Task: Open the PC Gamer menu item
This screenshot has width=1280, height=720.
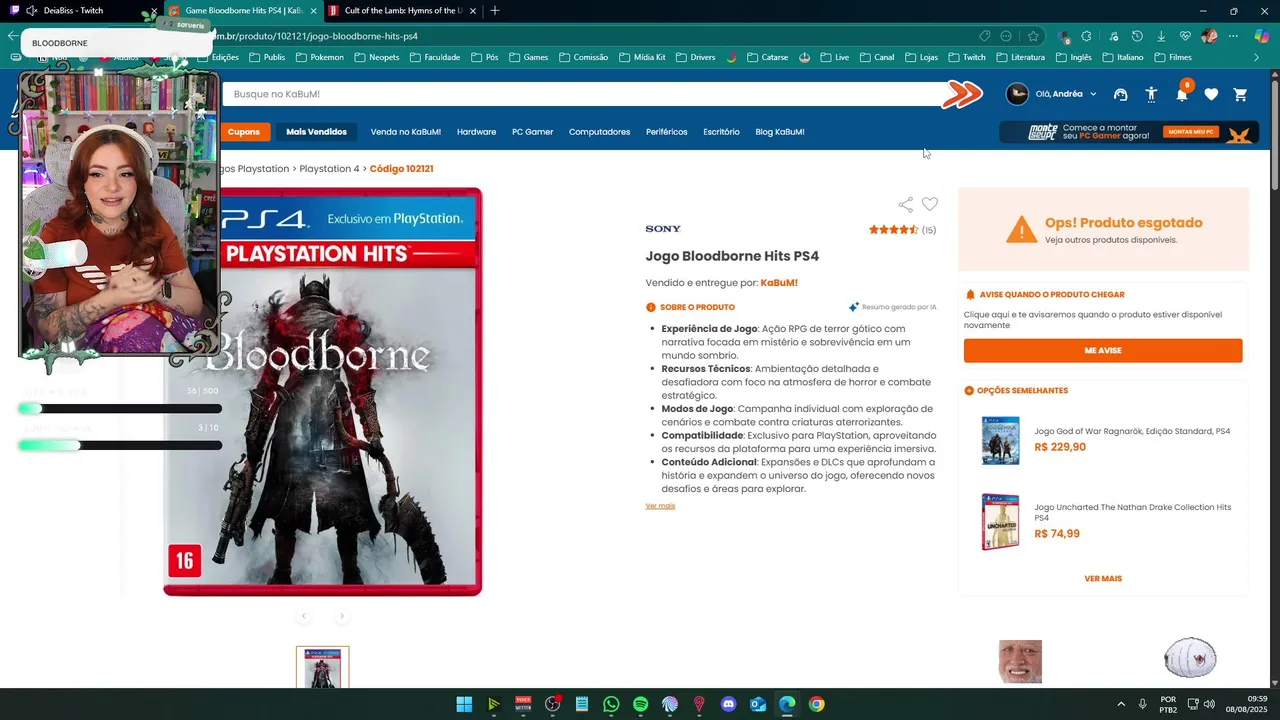Action: point(532,132)
